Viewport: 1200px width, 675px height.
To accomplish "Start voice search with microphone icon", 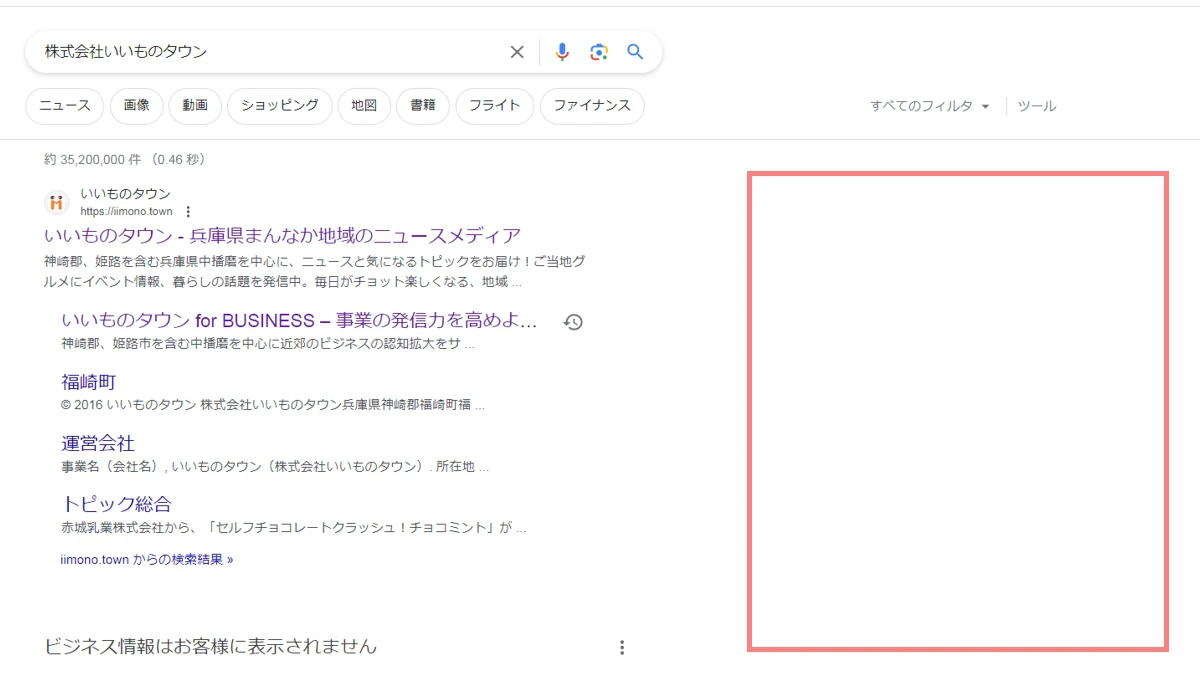I will 562,52.
